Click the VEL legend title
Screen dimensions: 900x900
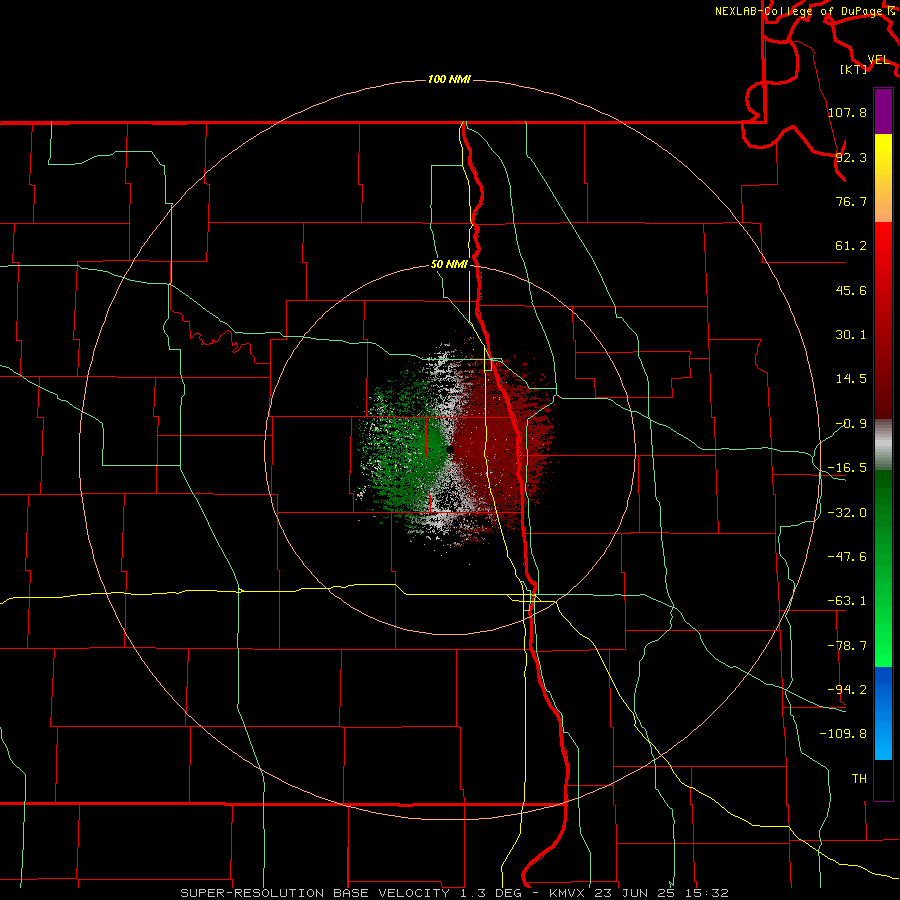click(878, 60)
